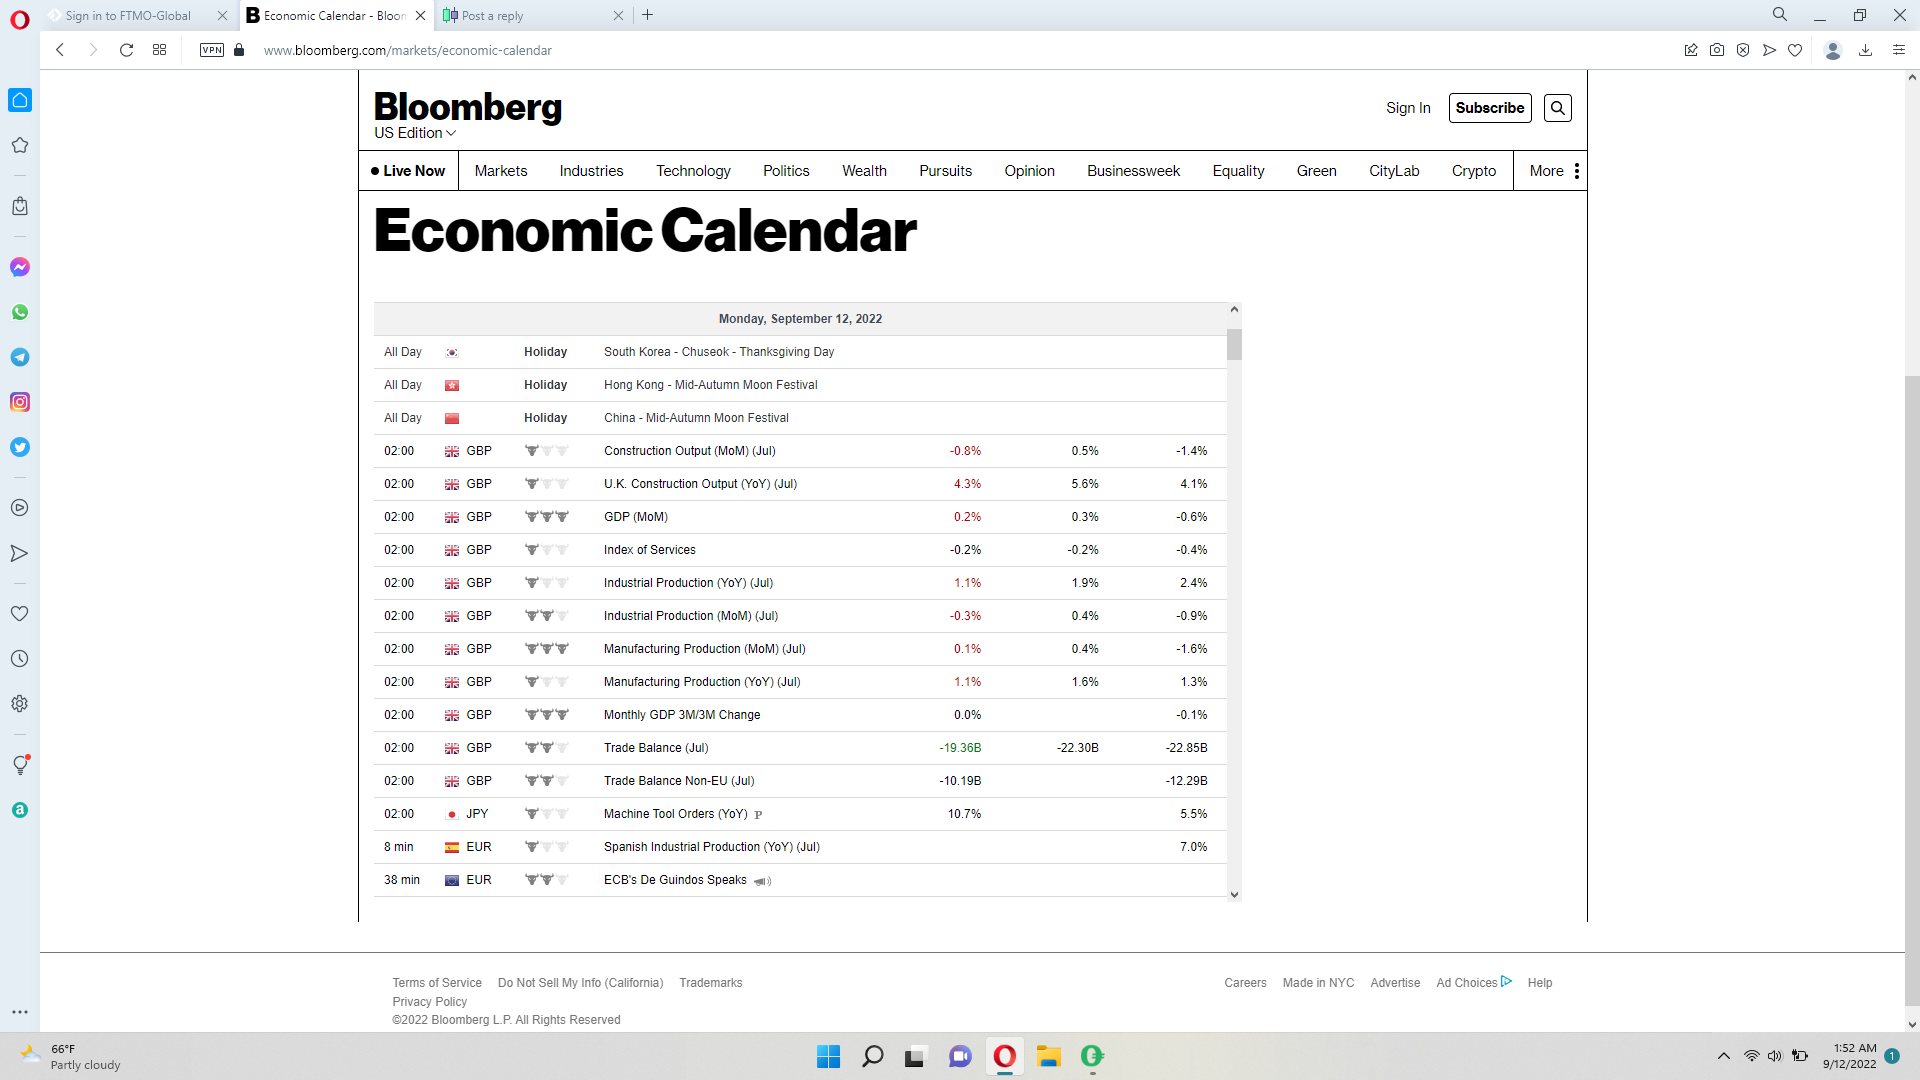Open the Markets navigation item
The image size is (1920, 1080).
501,171
